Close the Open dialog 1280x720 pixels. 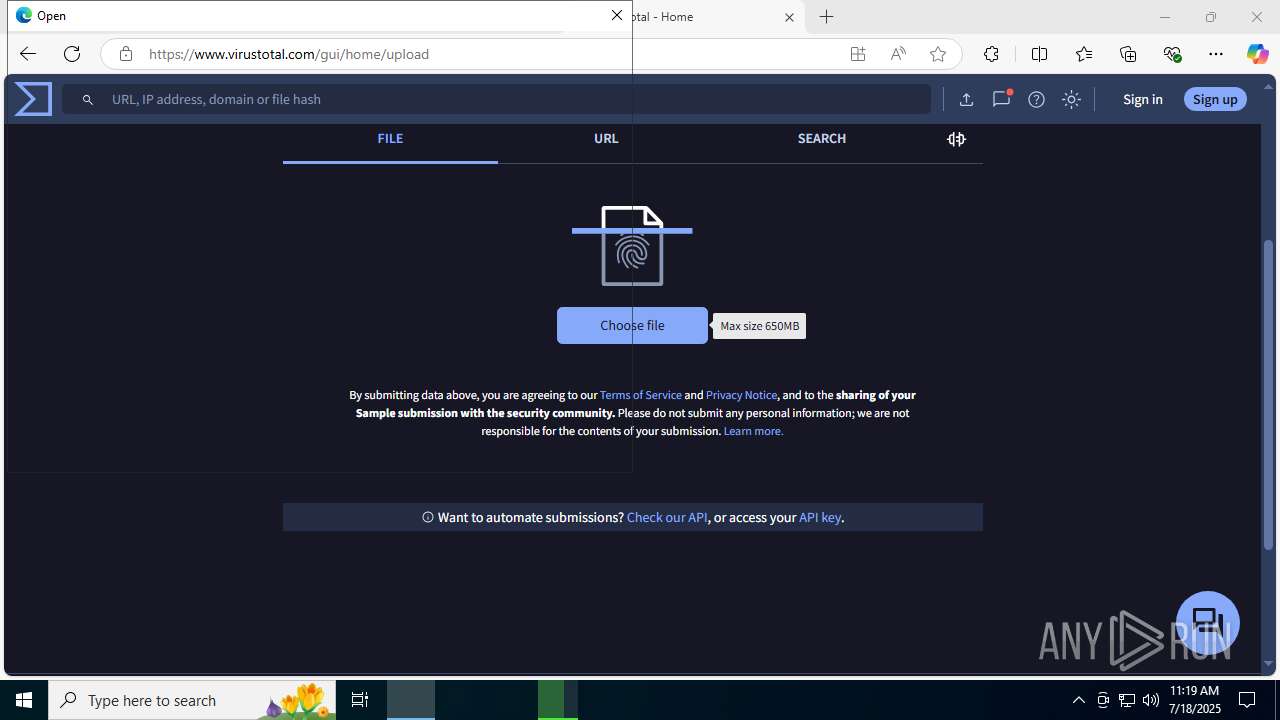617,15
